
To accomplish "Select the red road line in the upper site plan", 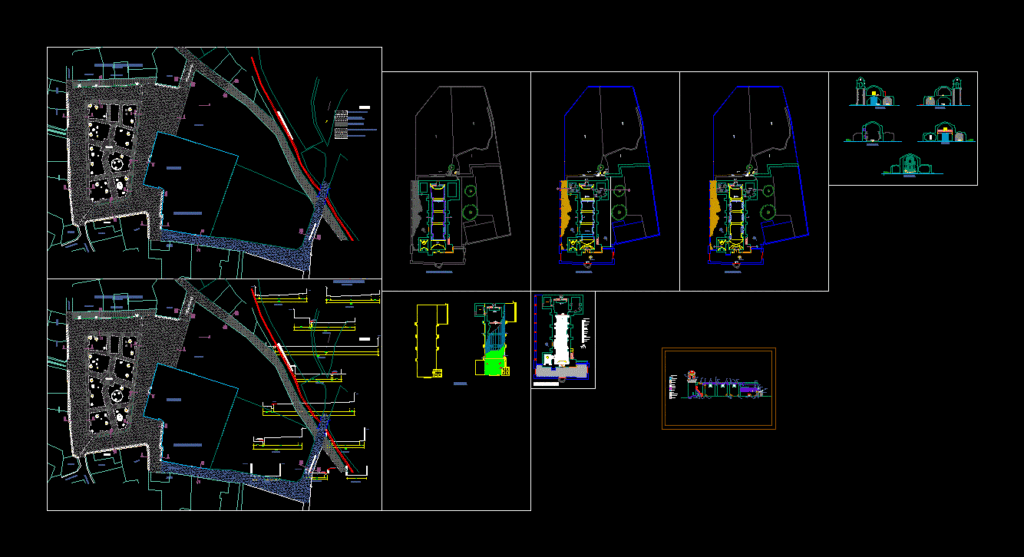I will point(302,148).
